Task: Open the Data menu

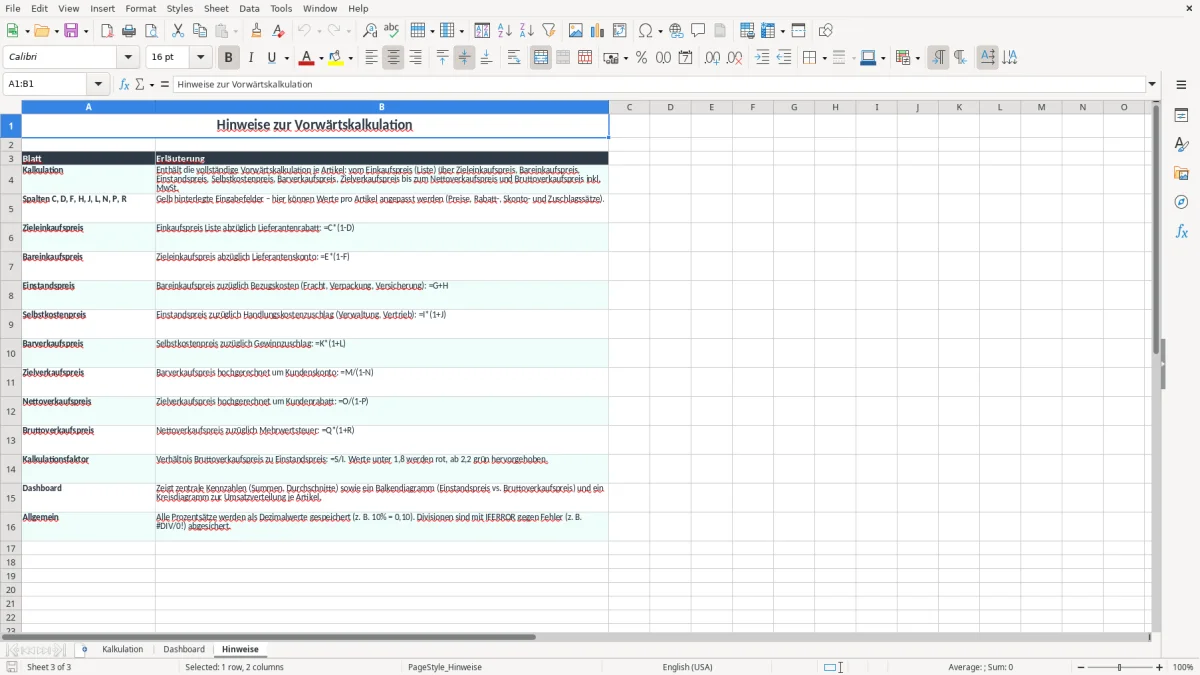Action: [249, 8]
